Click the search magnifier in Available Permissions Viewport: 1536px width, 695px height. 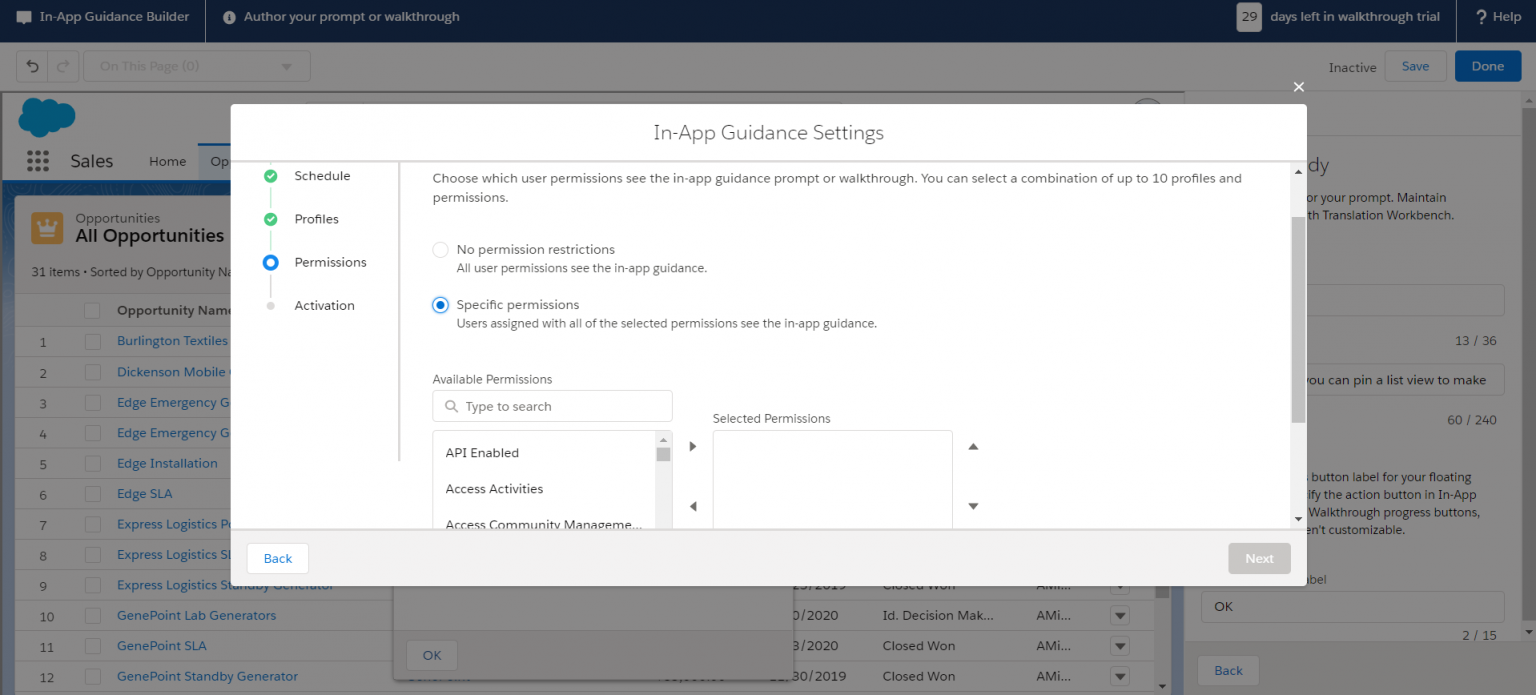pyautogui.click(x=451, y=406)
